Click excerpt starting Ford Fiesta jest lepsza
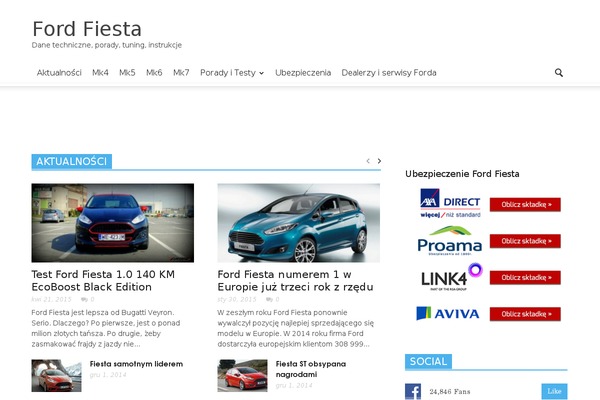 pyautogui.click(x=106, y=328)
